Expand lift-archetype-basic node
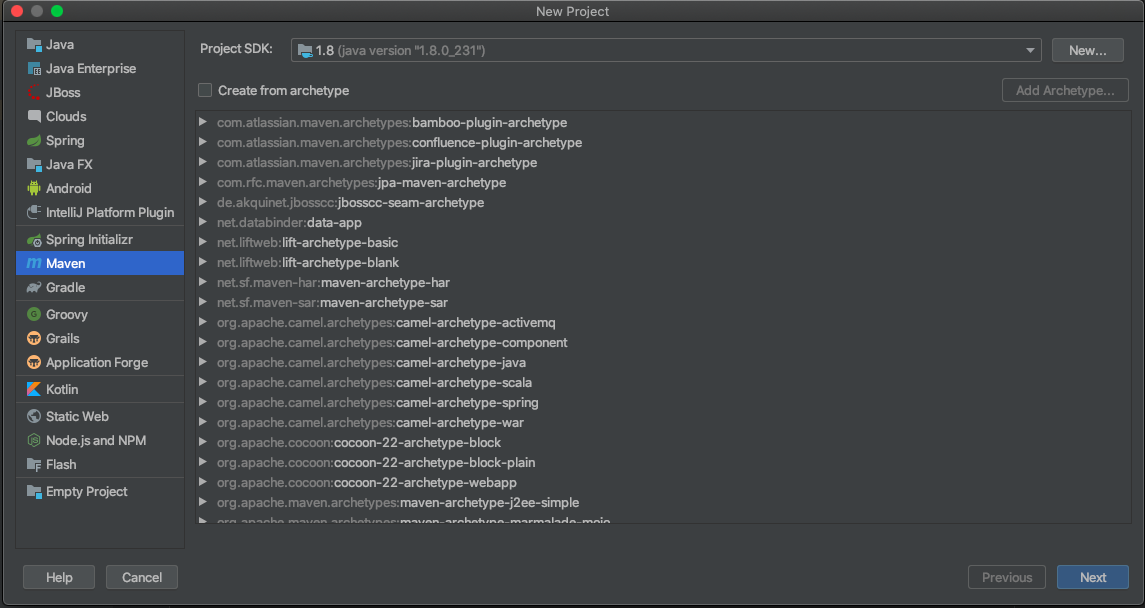The height and width of the screenshot is (608, 1145). 203,242
